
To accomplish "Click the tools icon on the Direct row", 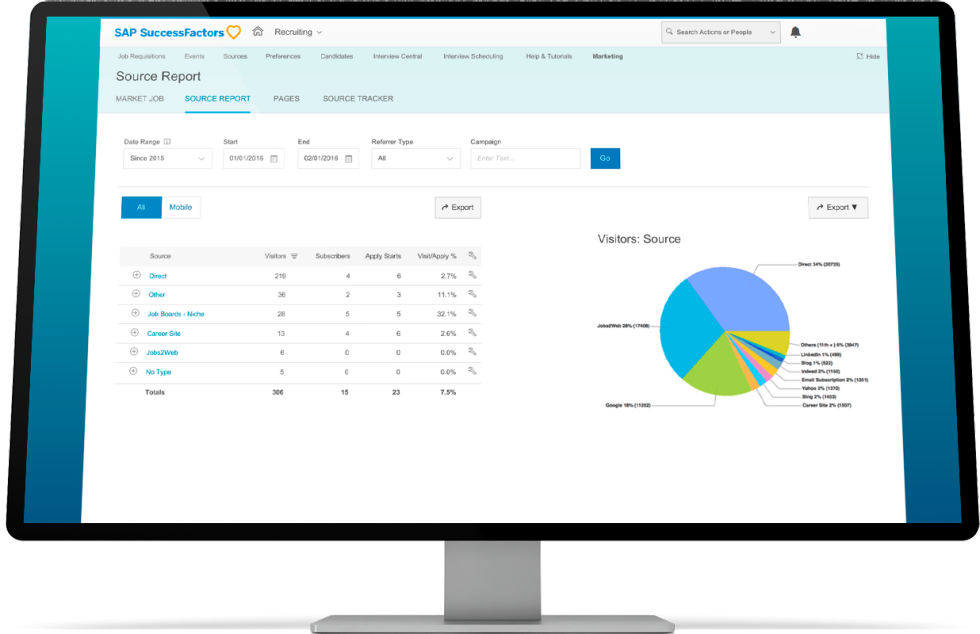I will coord(472,275).
